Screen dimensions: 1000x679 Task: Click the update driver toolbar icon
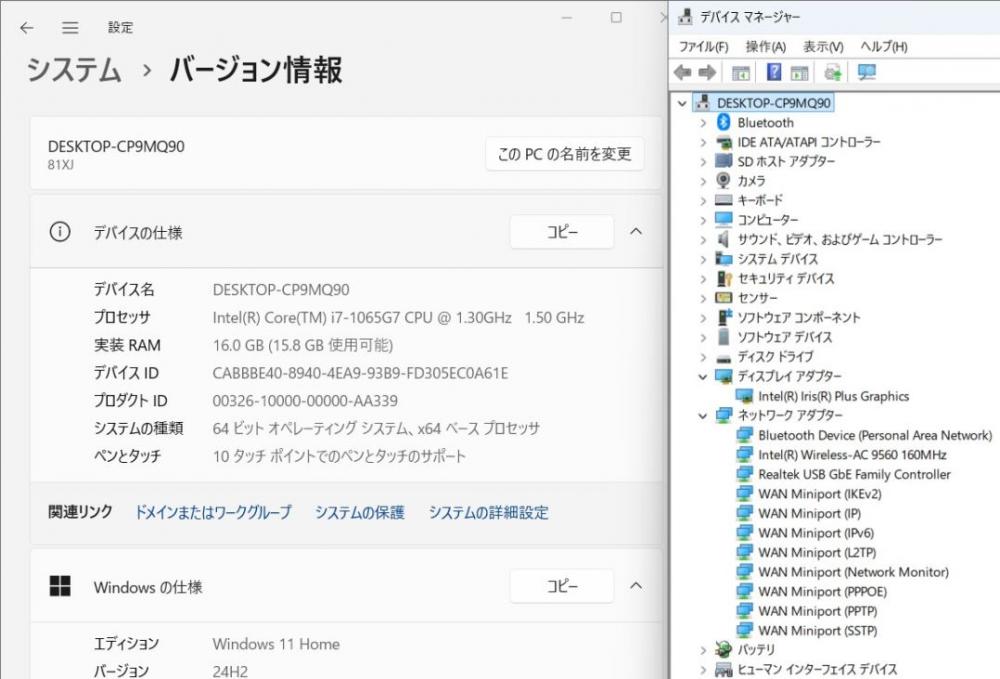[x=832, y=73]
